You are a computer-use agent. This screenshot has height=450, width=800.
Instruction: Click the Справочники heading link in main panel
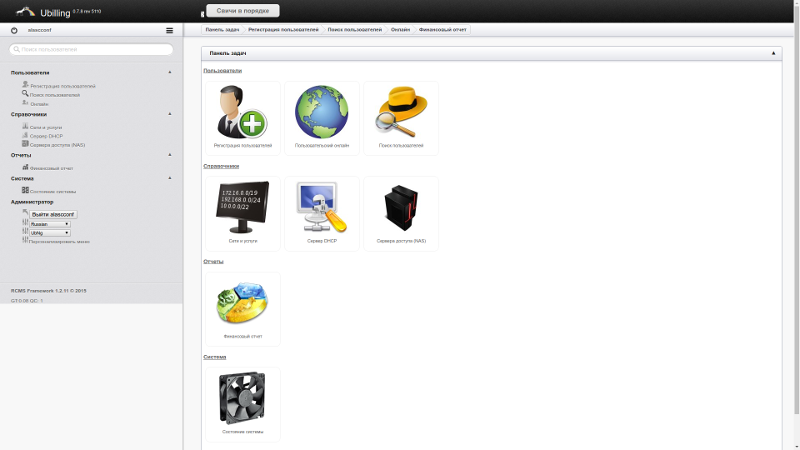coord(221,166)
